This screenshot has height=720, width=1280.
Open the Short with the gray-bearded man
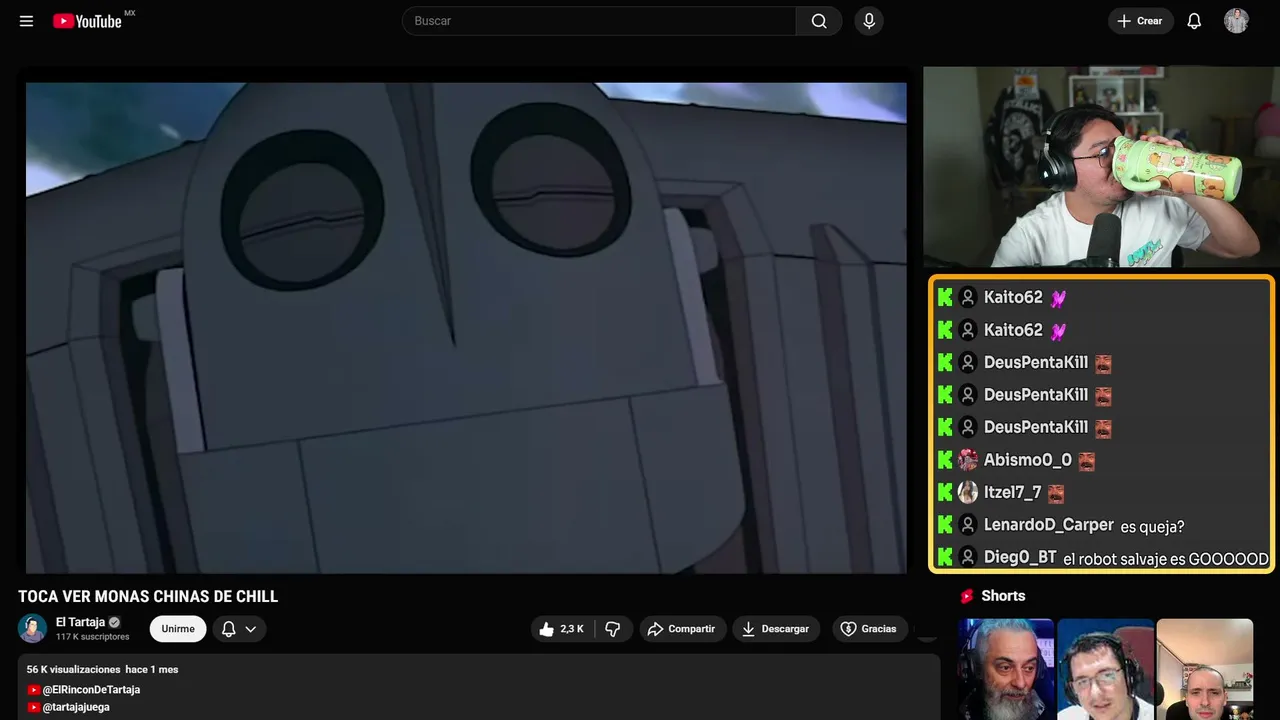pos(1006,669)
